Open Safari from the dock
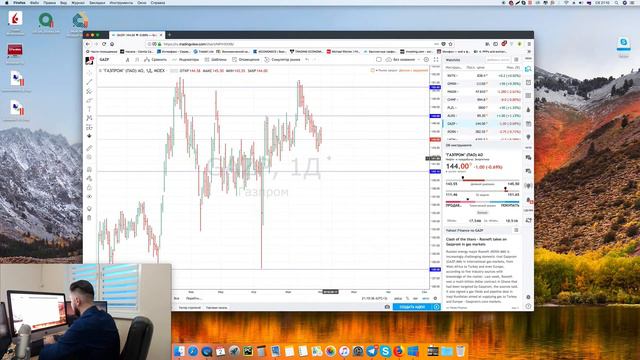This screenshot has width=640, height=360. coord(193,351)
